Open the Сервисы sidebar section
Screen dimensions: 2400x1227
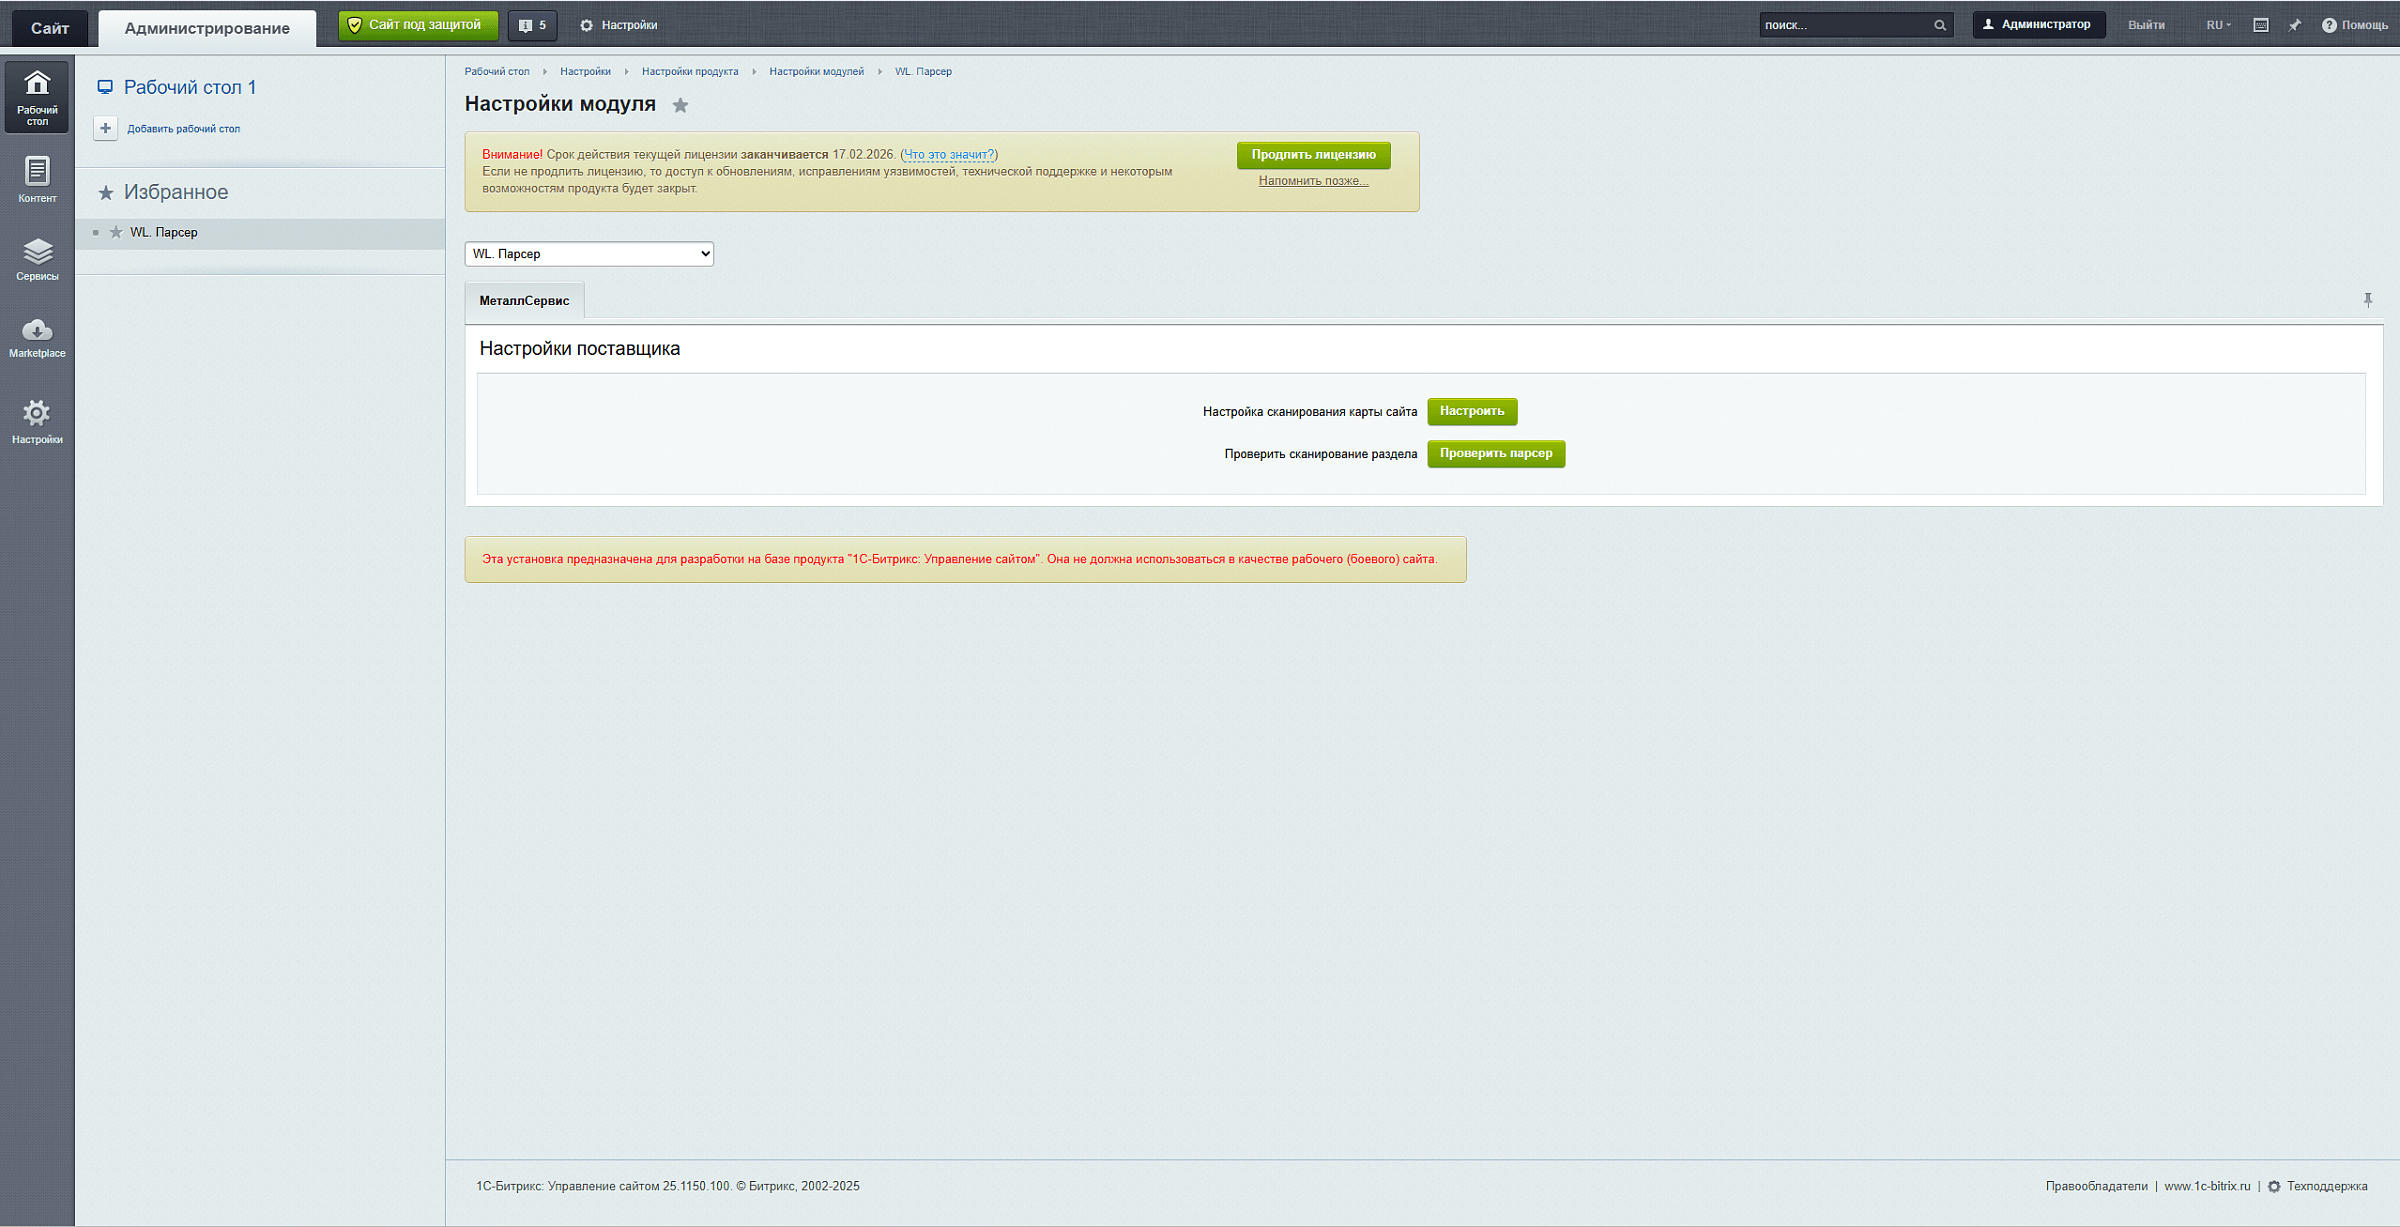[x=37, y=258]
